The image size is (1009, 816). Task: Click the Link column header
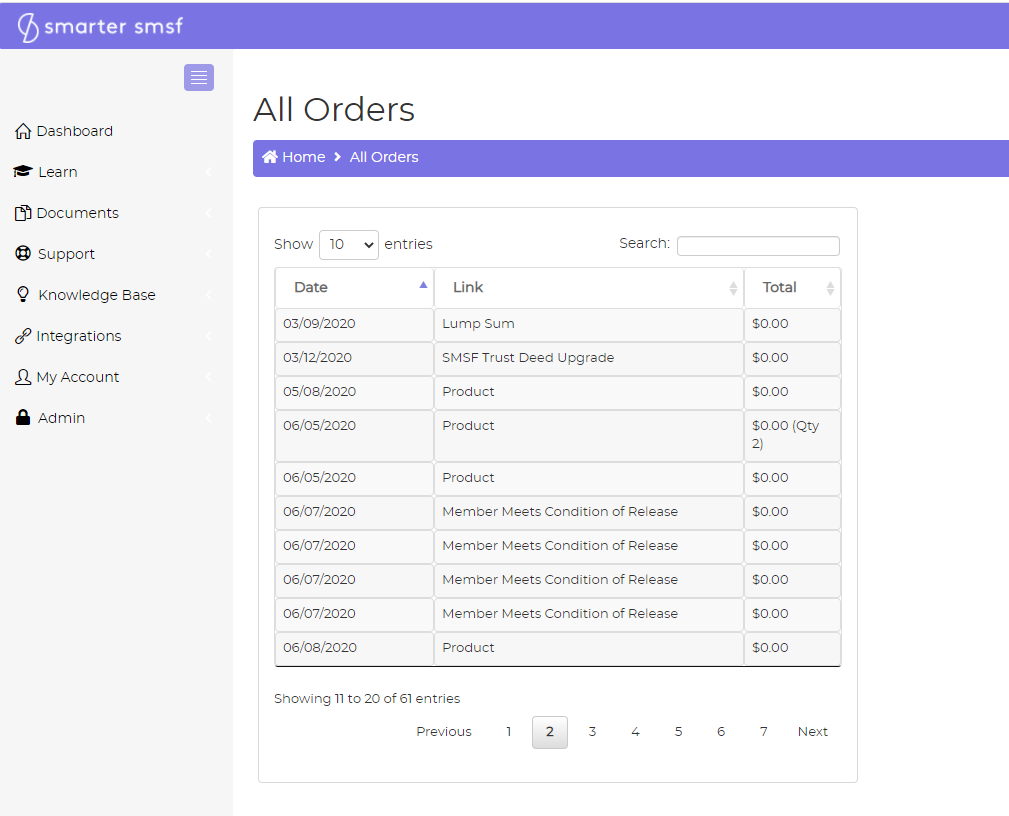click(589, 288)
